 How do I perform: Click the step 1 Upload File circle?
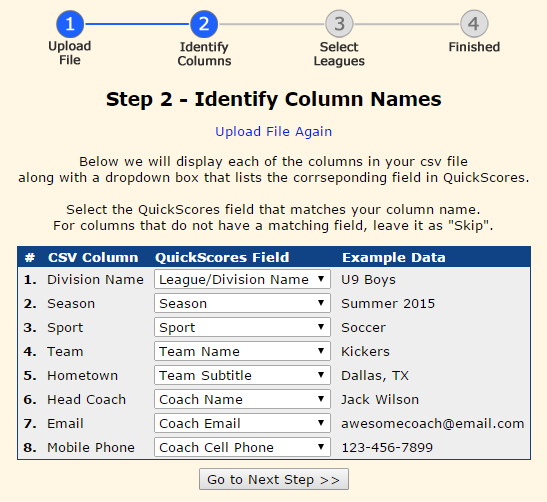click(70, 24)
